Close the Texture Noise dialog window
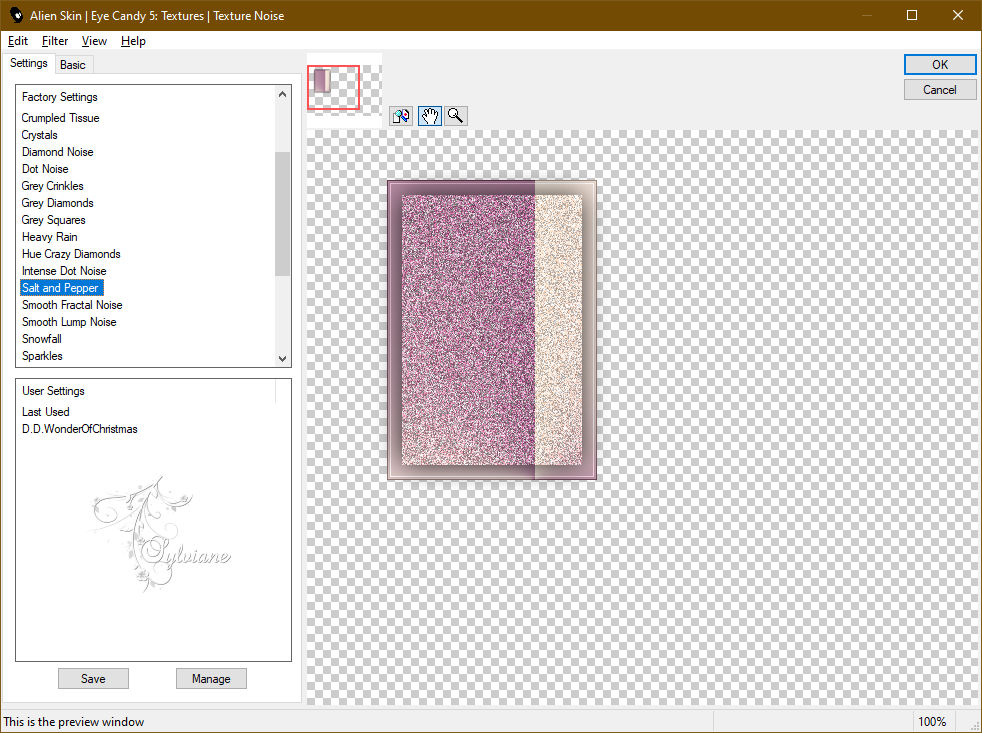 958,15
